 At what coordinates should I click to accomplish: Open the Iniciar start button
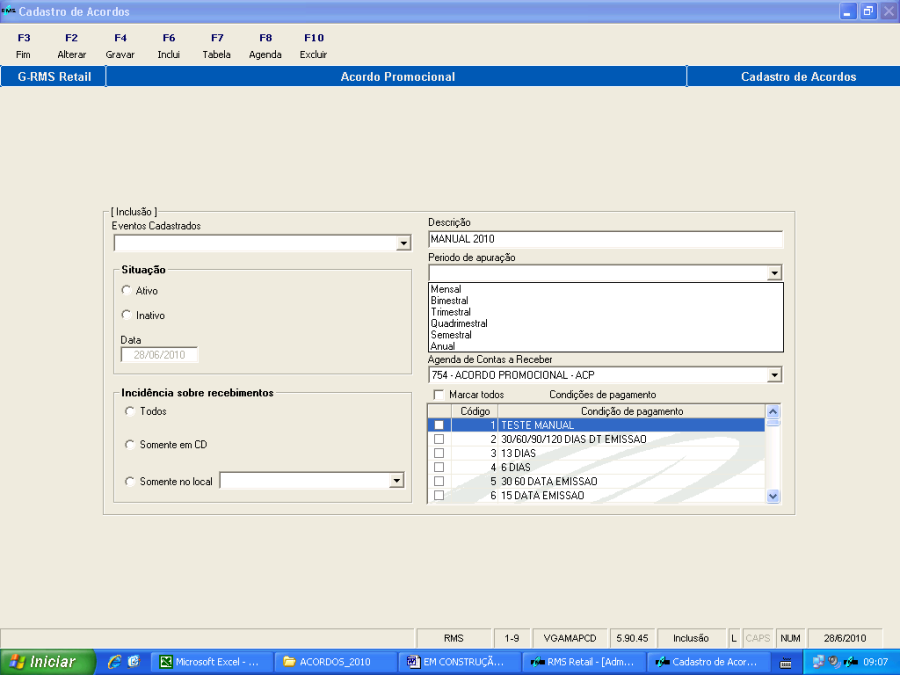click(x=47, y=662)
